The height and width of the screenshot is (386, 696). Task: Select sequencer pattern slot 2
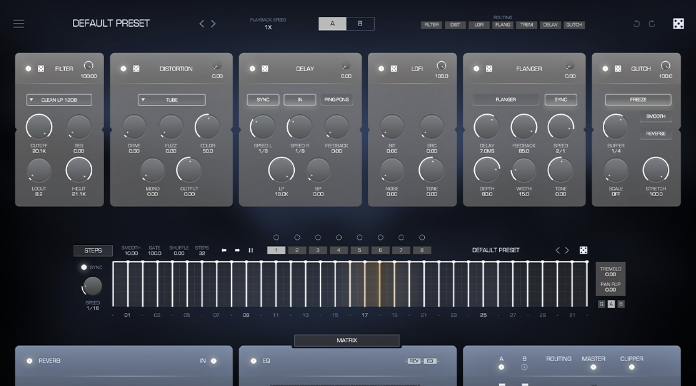(x=297, y=250)
